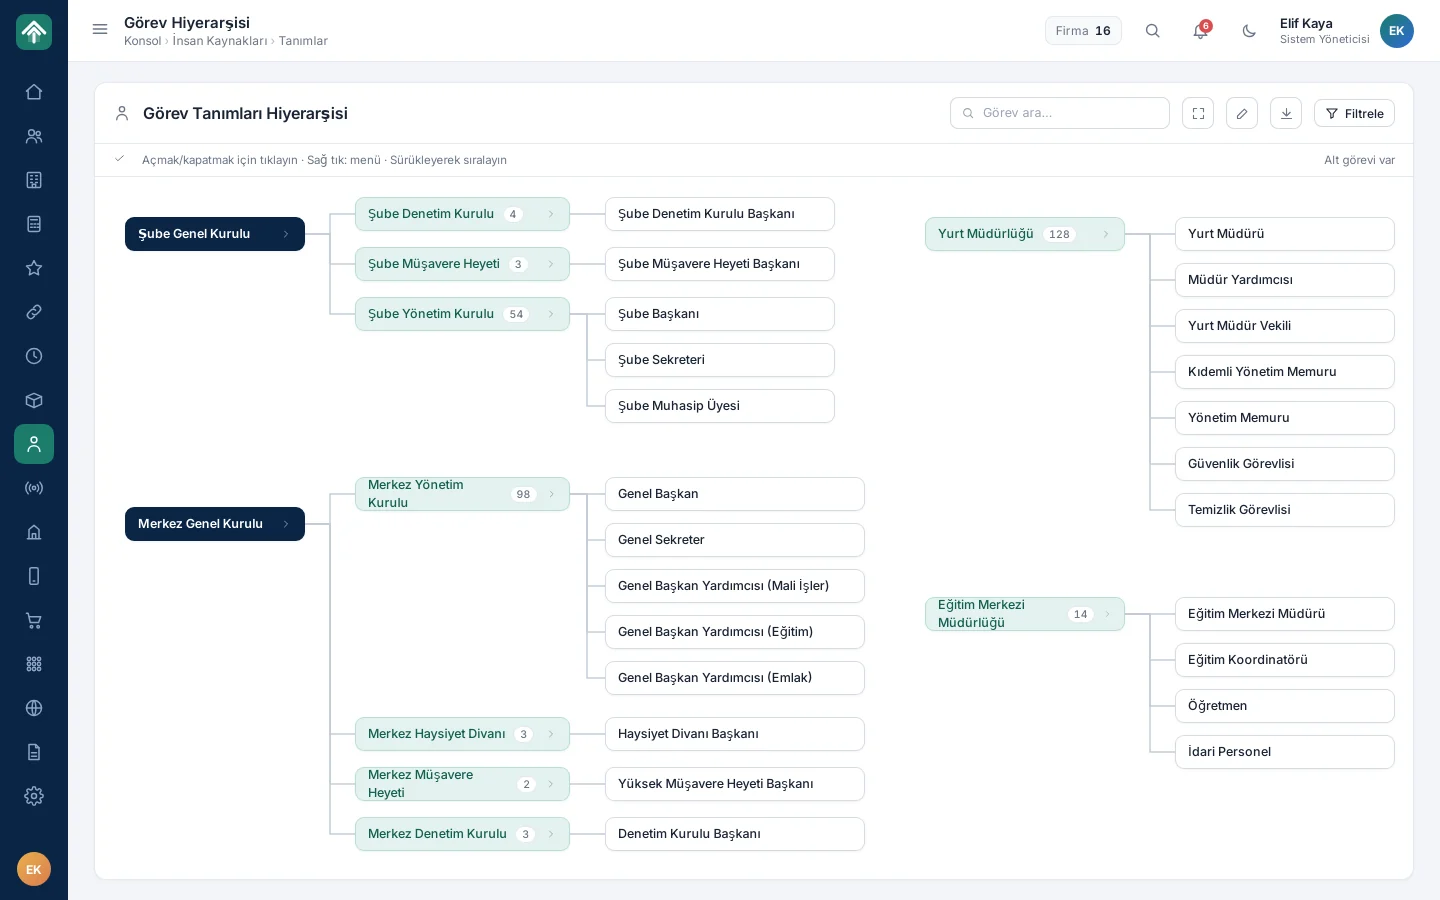Screen dimensions: 1440x900
Task: Go to Konsol breadcrumb link
Action: tap(142, 41)
